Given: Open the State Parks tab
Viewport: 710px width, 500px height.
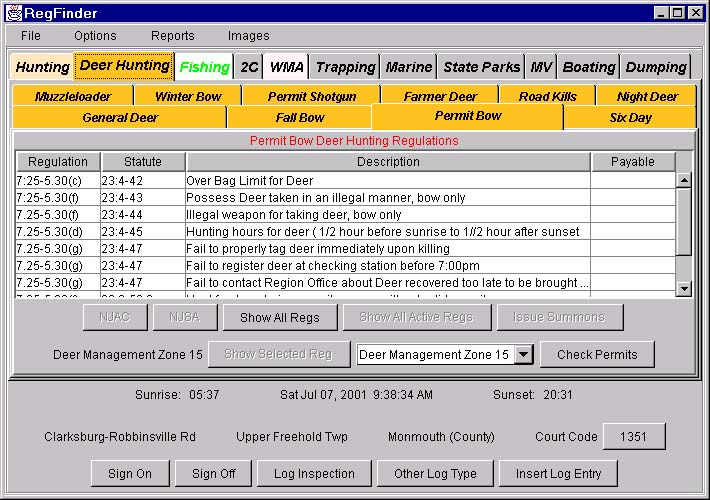Looking at the screenshot, I should click(481, 67).
